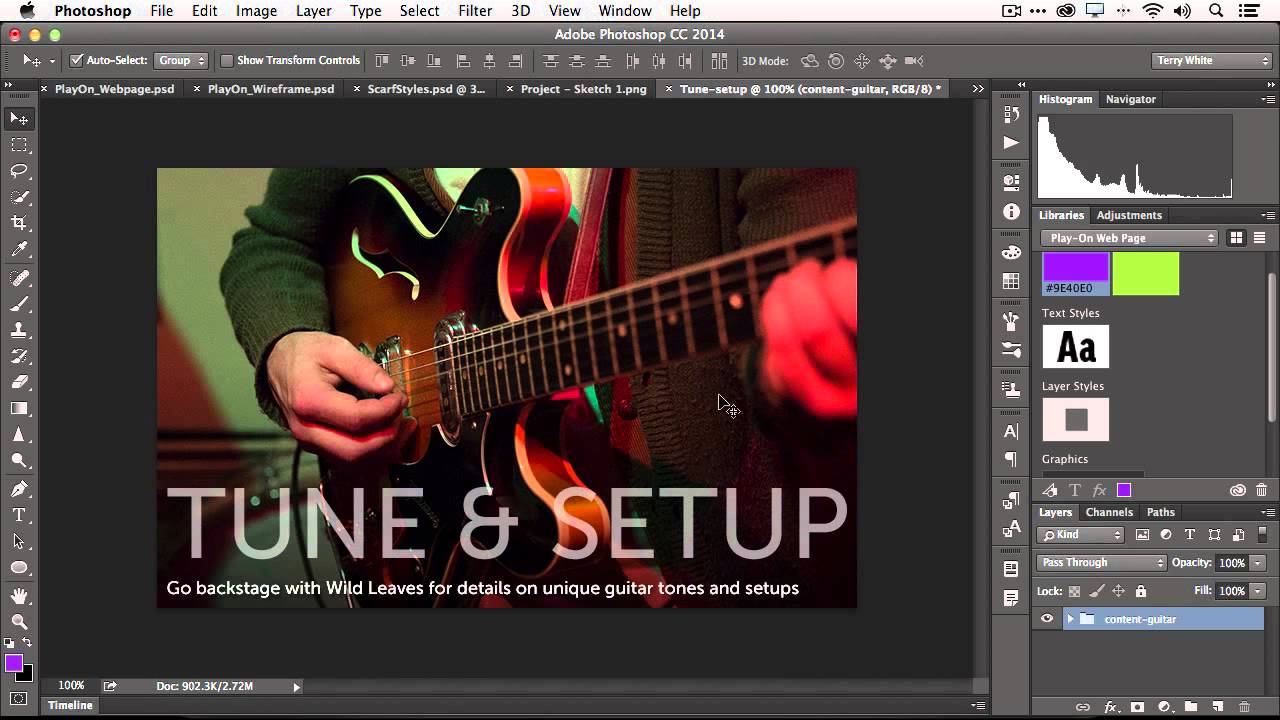
Task: Open the Play-On Web Page library dropdown
Action: [x=1129, y=238]
